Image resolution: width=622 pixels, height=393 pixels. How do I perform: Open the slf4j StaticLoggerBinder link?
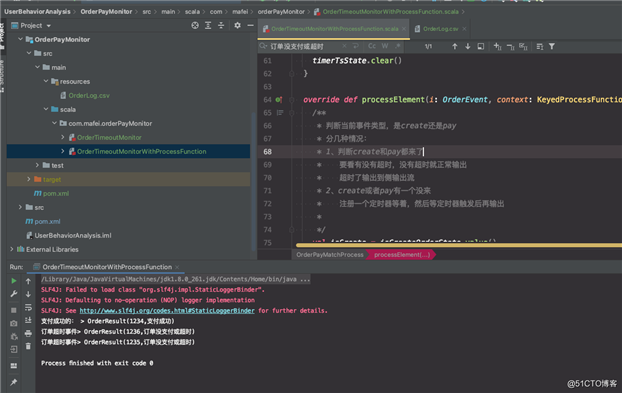pyautogui.click(x=167, y=311)
